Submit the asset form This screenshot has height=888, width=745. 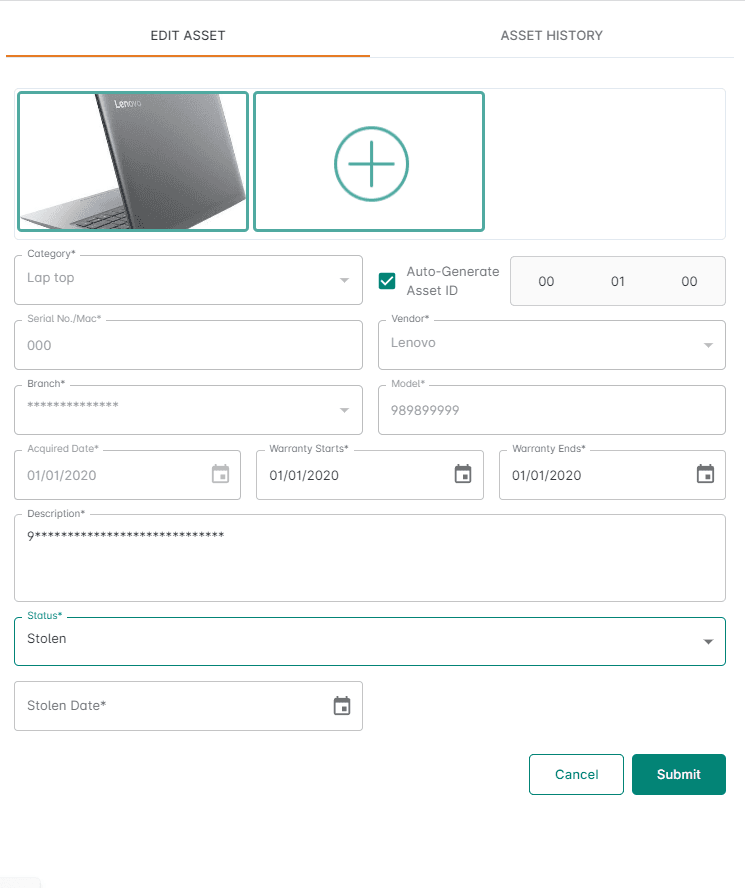pyautogui.click(x=678, y=774)
